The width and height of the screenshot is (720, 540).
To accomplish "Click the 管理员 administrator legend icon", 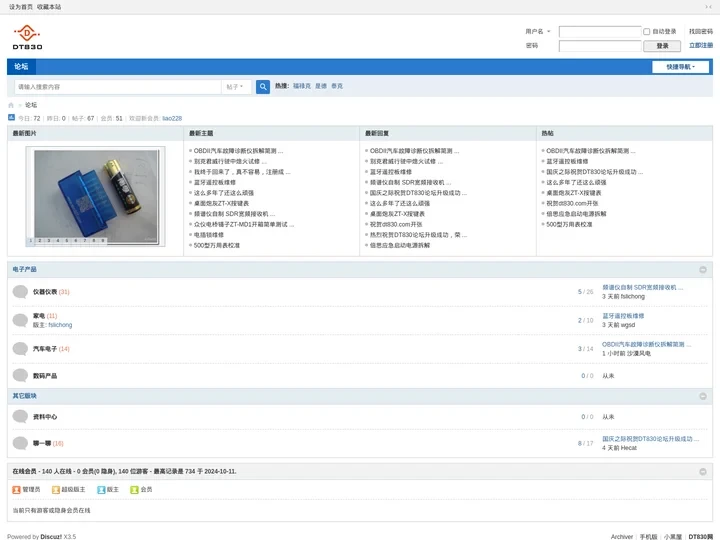I will coord(17,489).
